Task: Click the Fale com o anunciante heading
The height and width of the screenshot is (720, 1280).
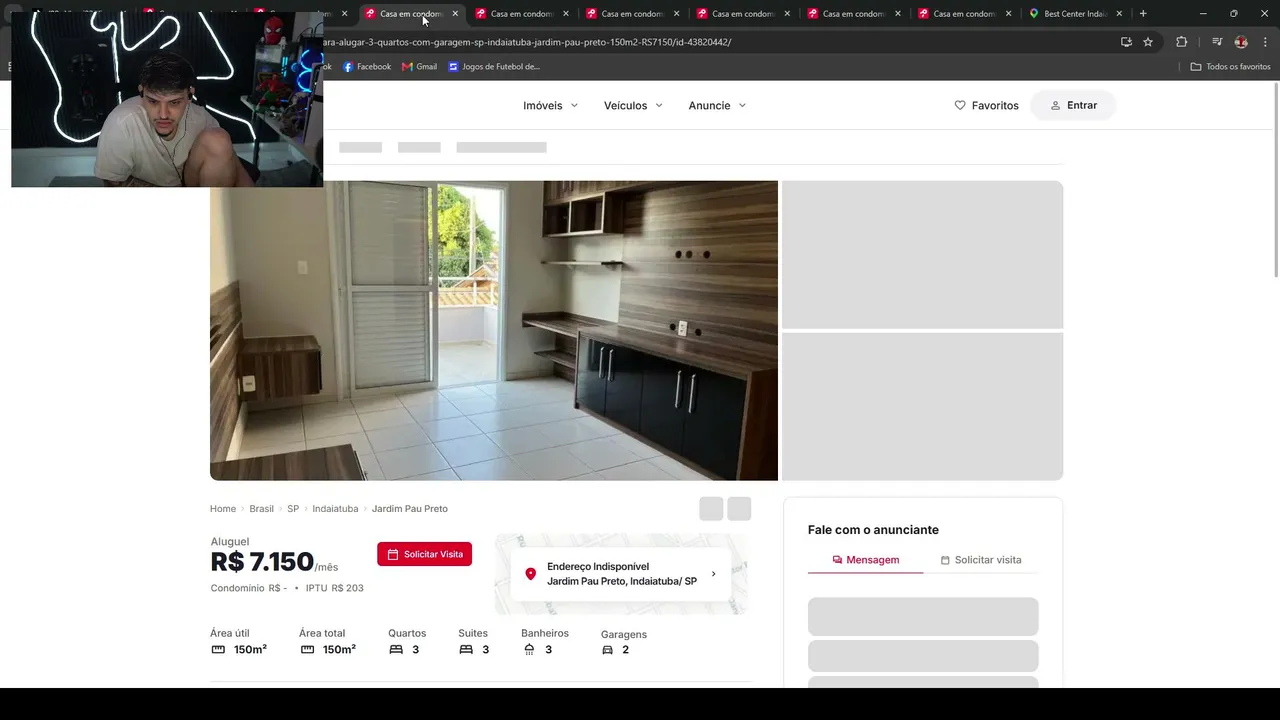Action: pyautogui.click(x=873, y=530)
